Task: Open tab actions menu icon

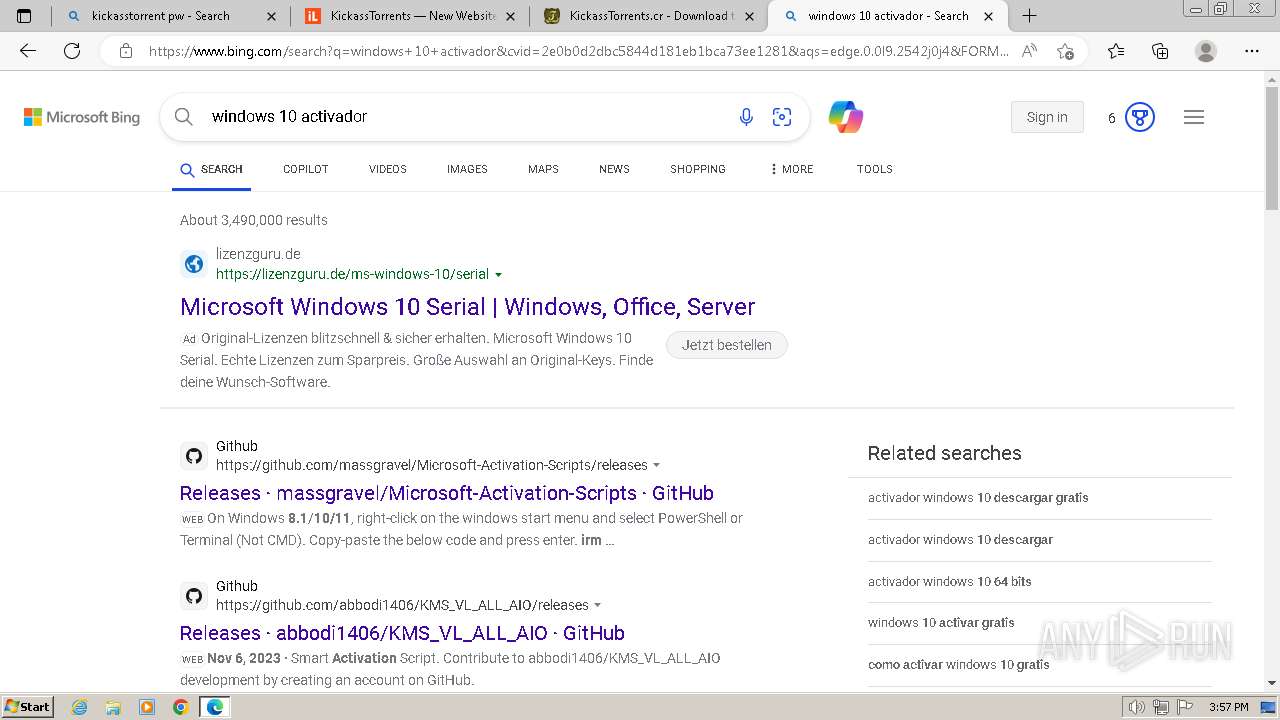Action: (x=25, y=16)
